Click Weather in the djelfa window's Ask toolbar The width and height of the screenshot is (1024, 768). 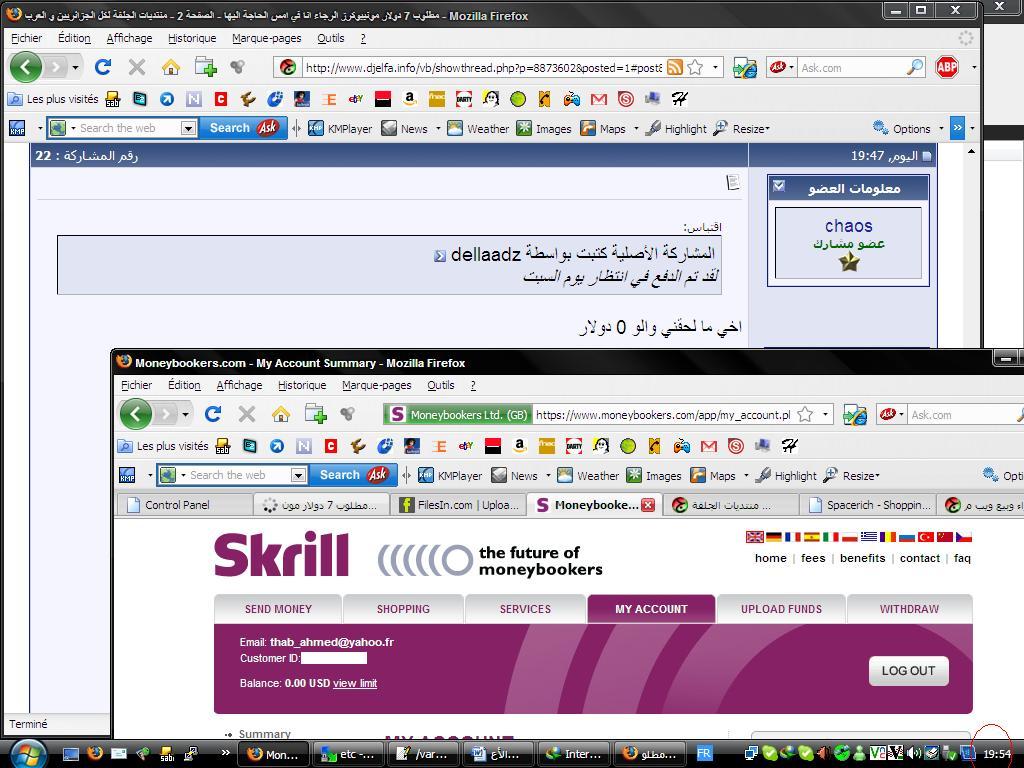point(478,129)
